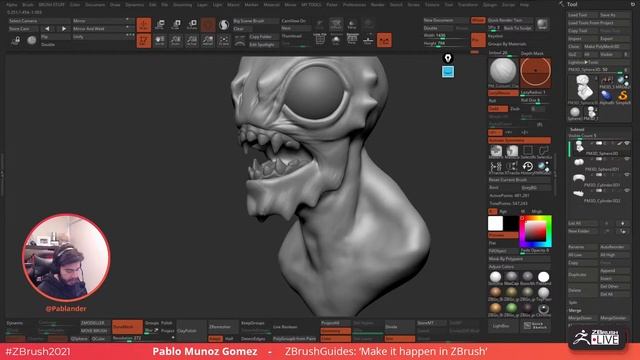Viewport: 640px width, 360px height.
Task: Click the ZRemesher button
Action: (223, 327)
